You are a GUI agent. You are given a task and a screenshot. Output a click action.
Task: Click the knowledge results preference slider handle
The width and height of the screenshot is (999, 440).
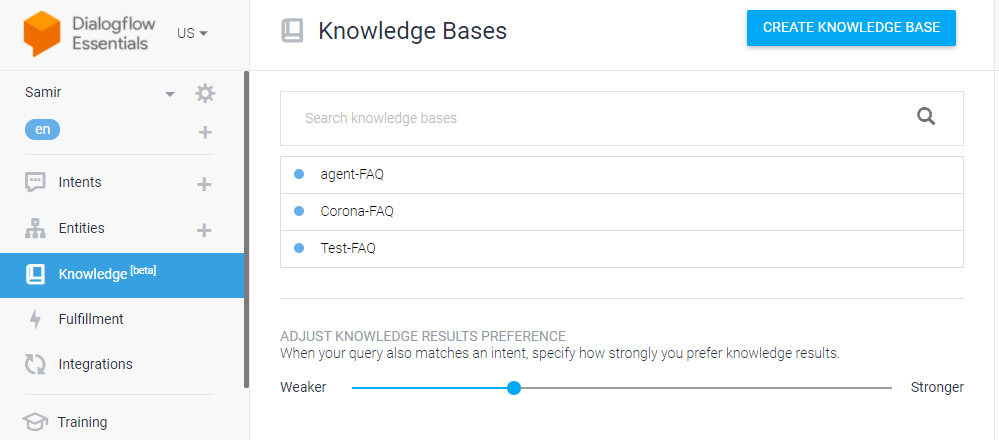[x=514, y=388]
